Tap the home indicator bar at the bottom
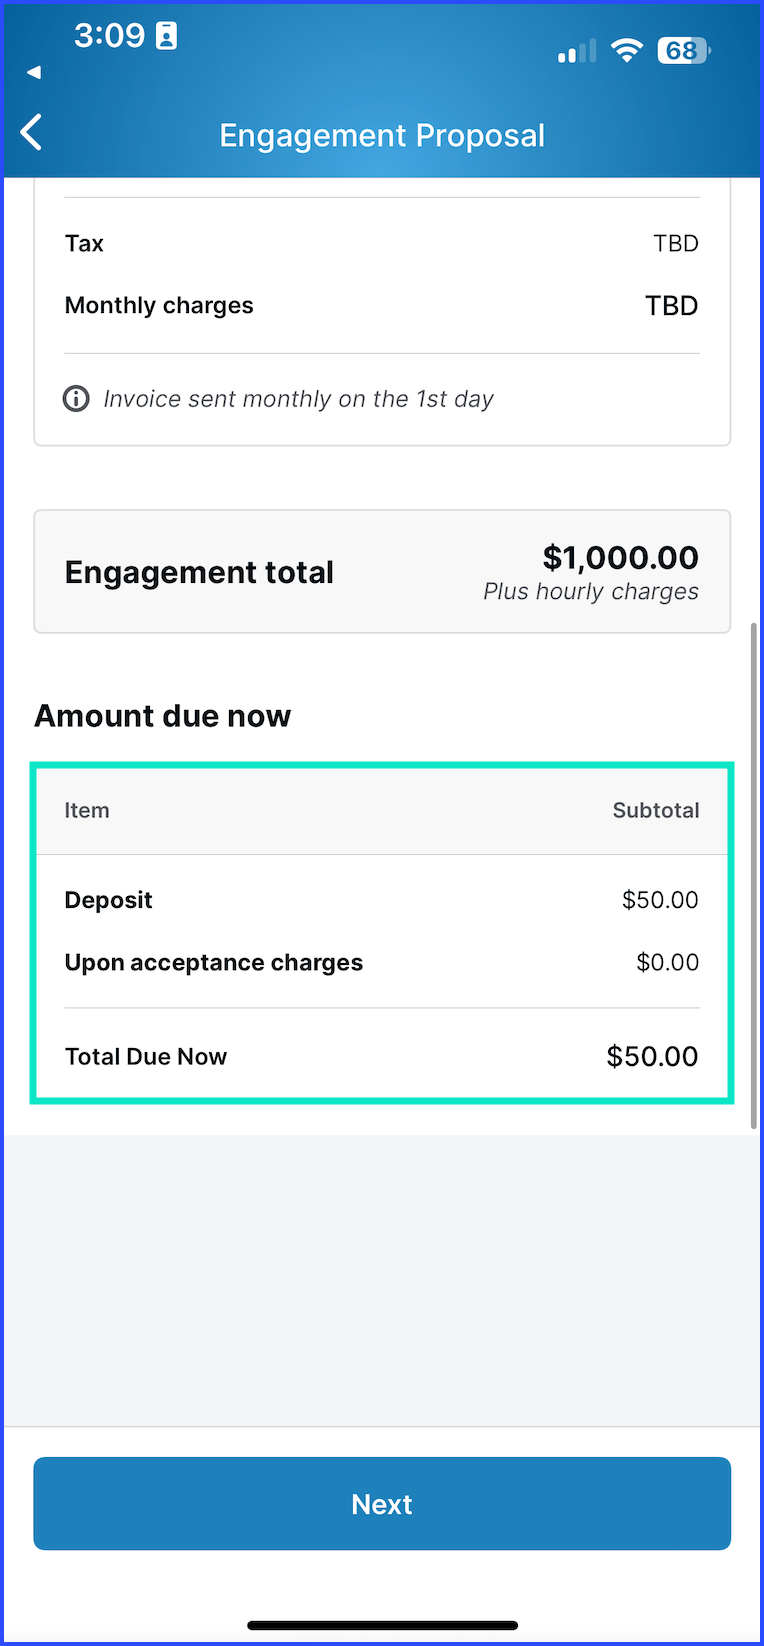The width and height of the screenshot is (764, 1646). tap(382, 1625)
